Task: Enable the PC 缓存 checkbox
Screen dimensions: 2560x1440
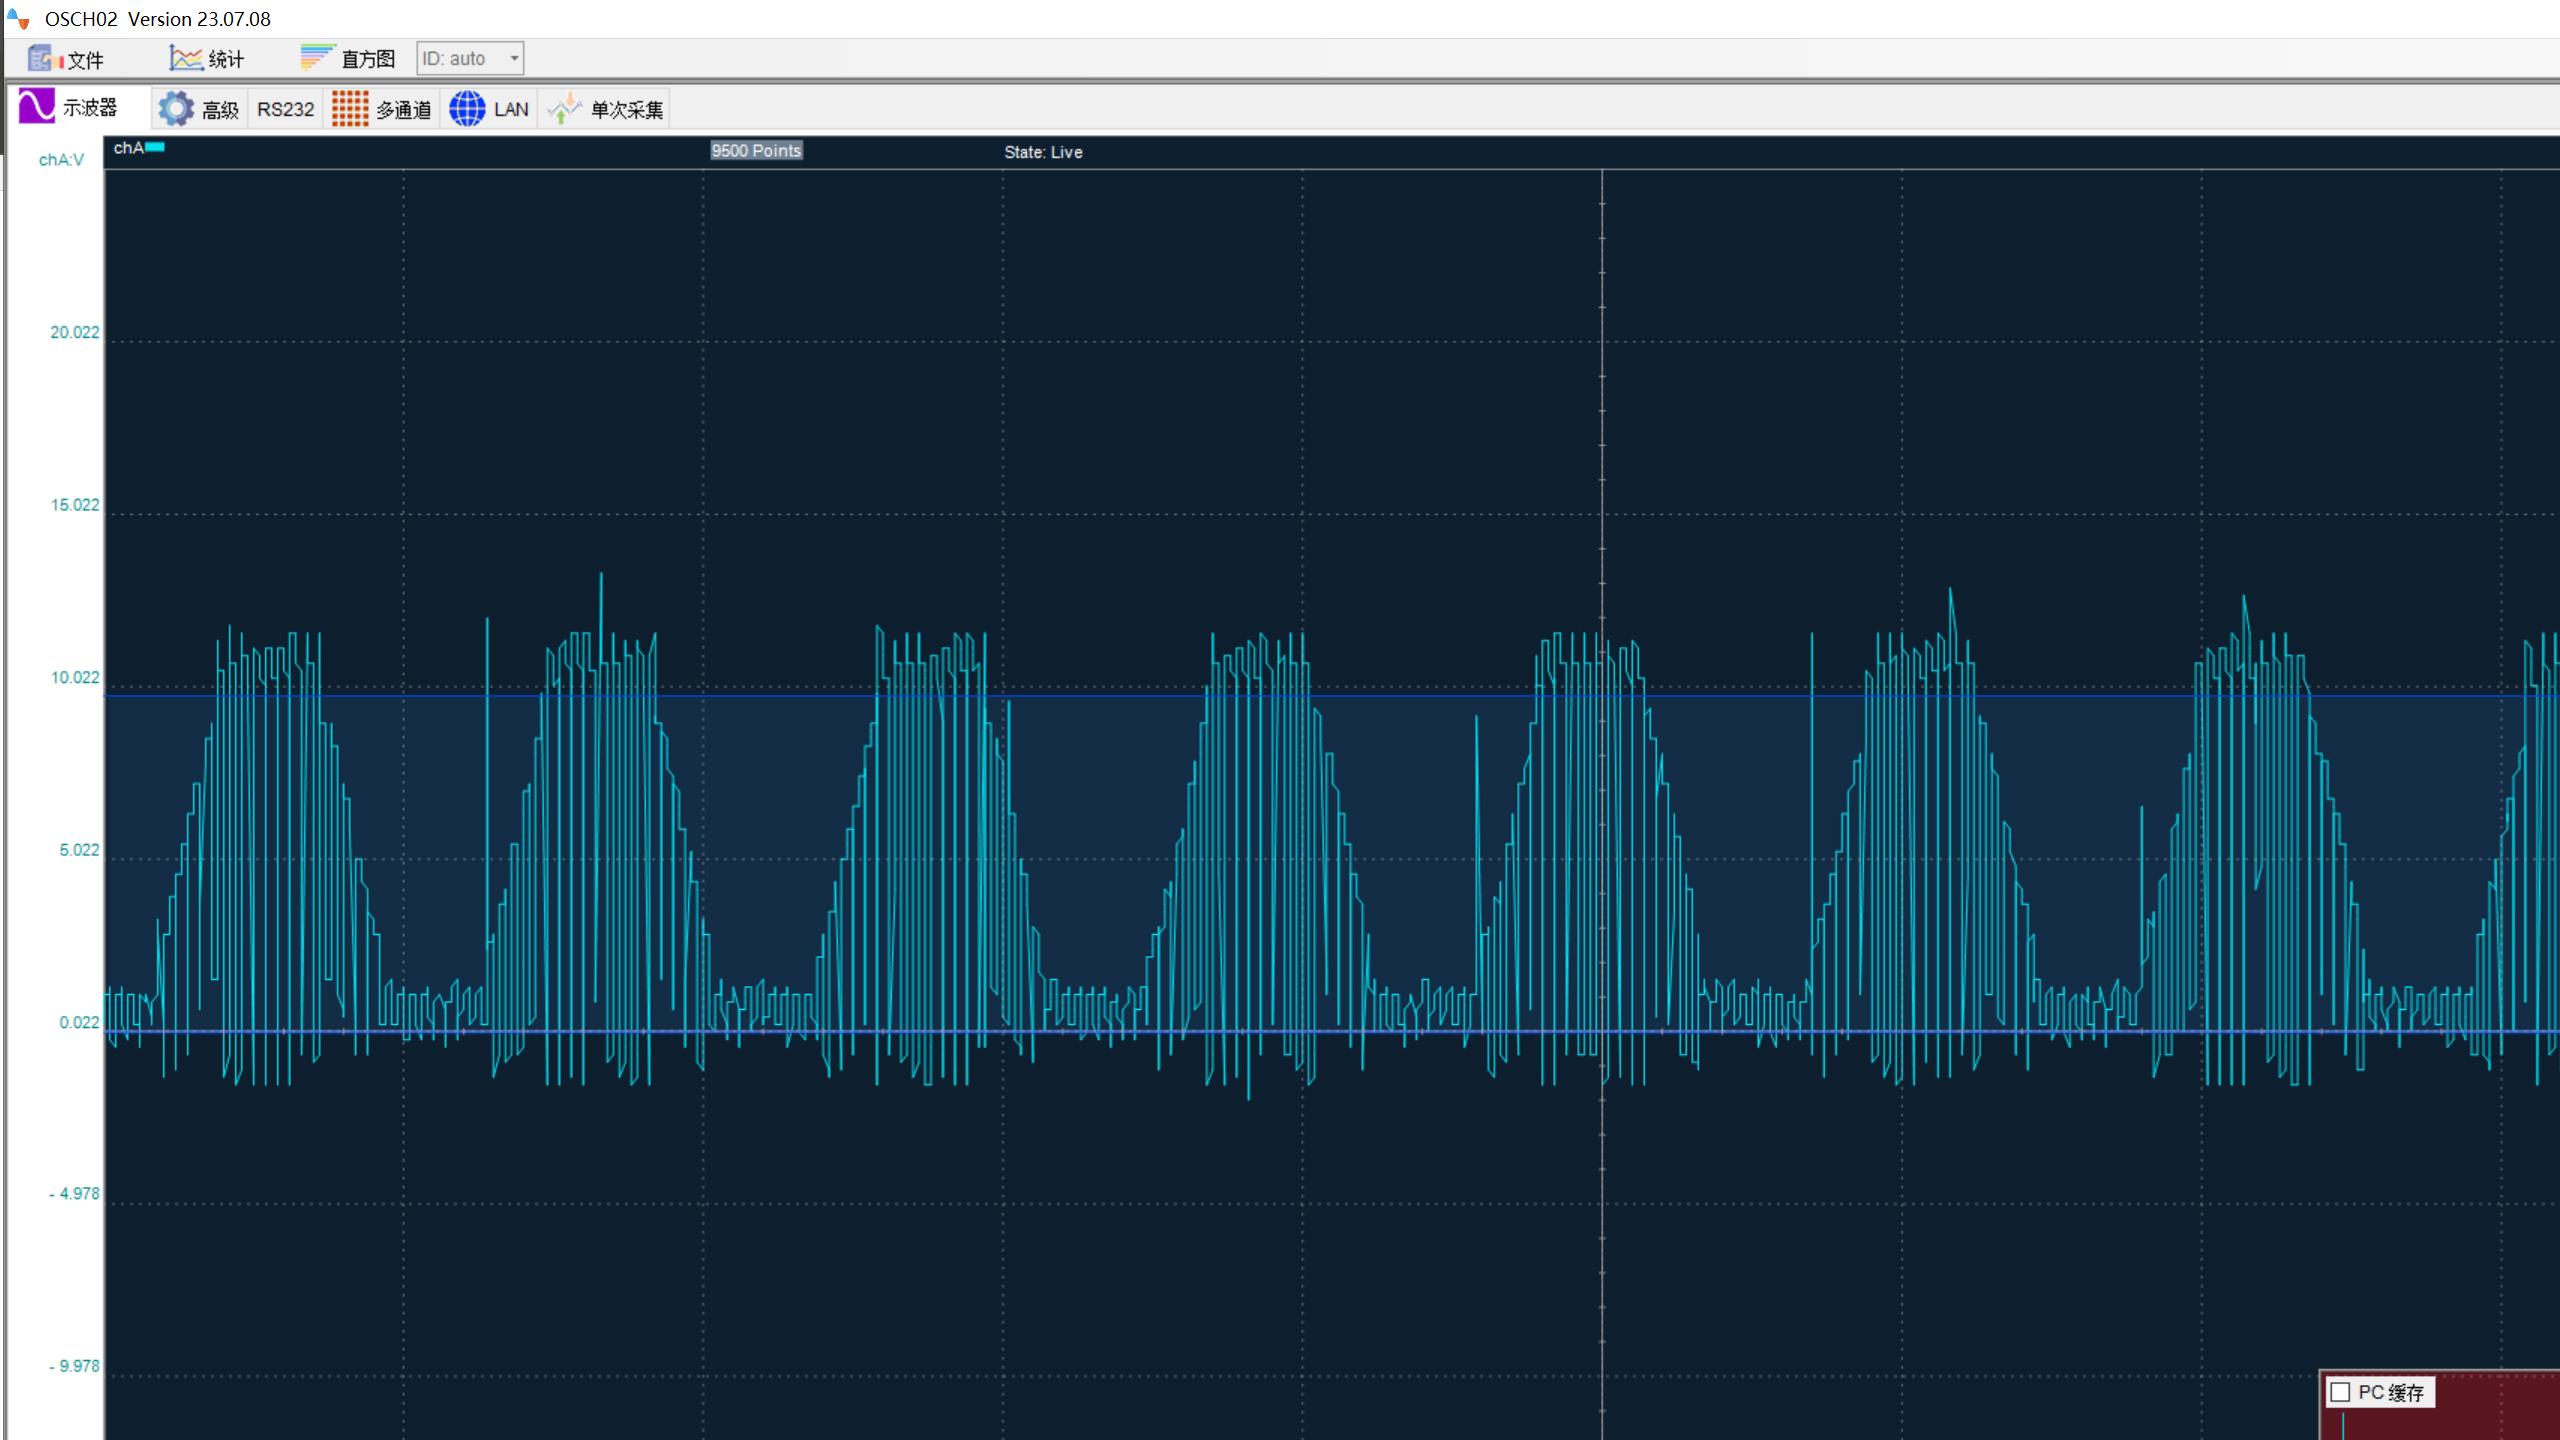Action: [x=2340, y=1392]
